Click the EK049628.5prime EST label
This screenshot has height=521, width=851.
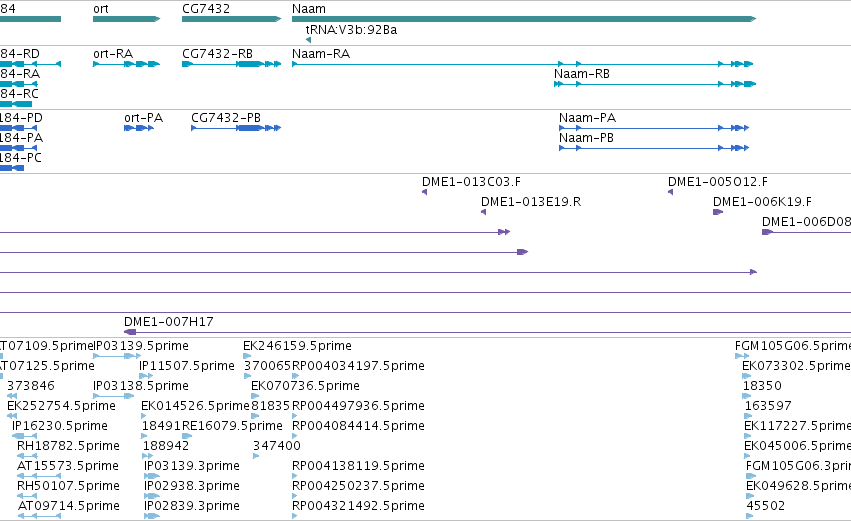pyautogui.click(x=798, y=486)
